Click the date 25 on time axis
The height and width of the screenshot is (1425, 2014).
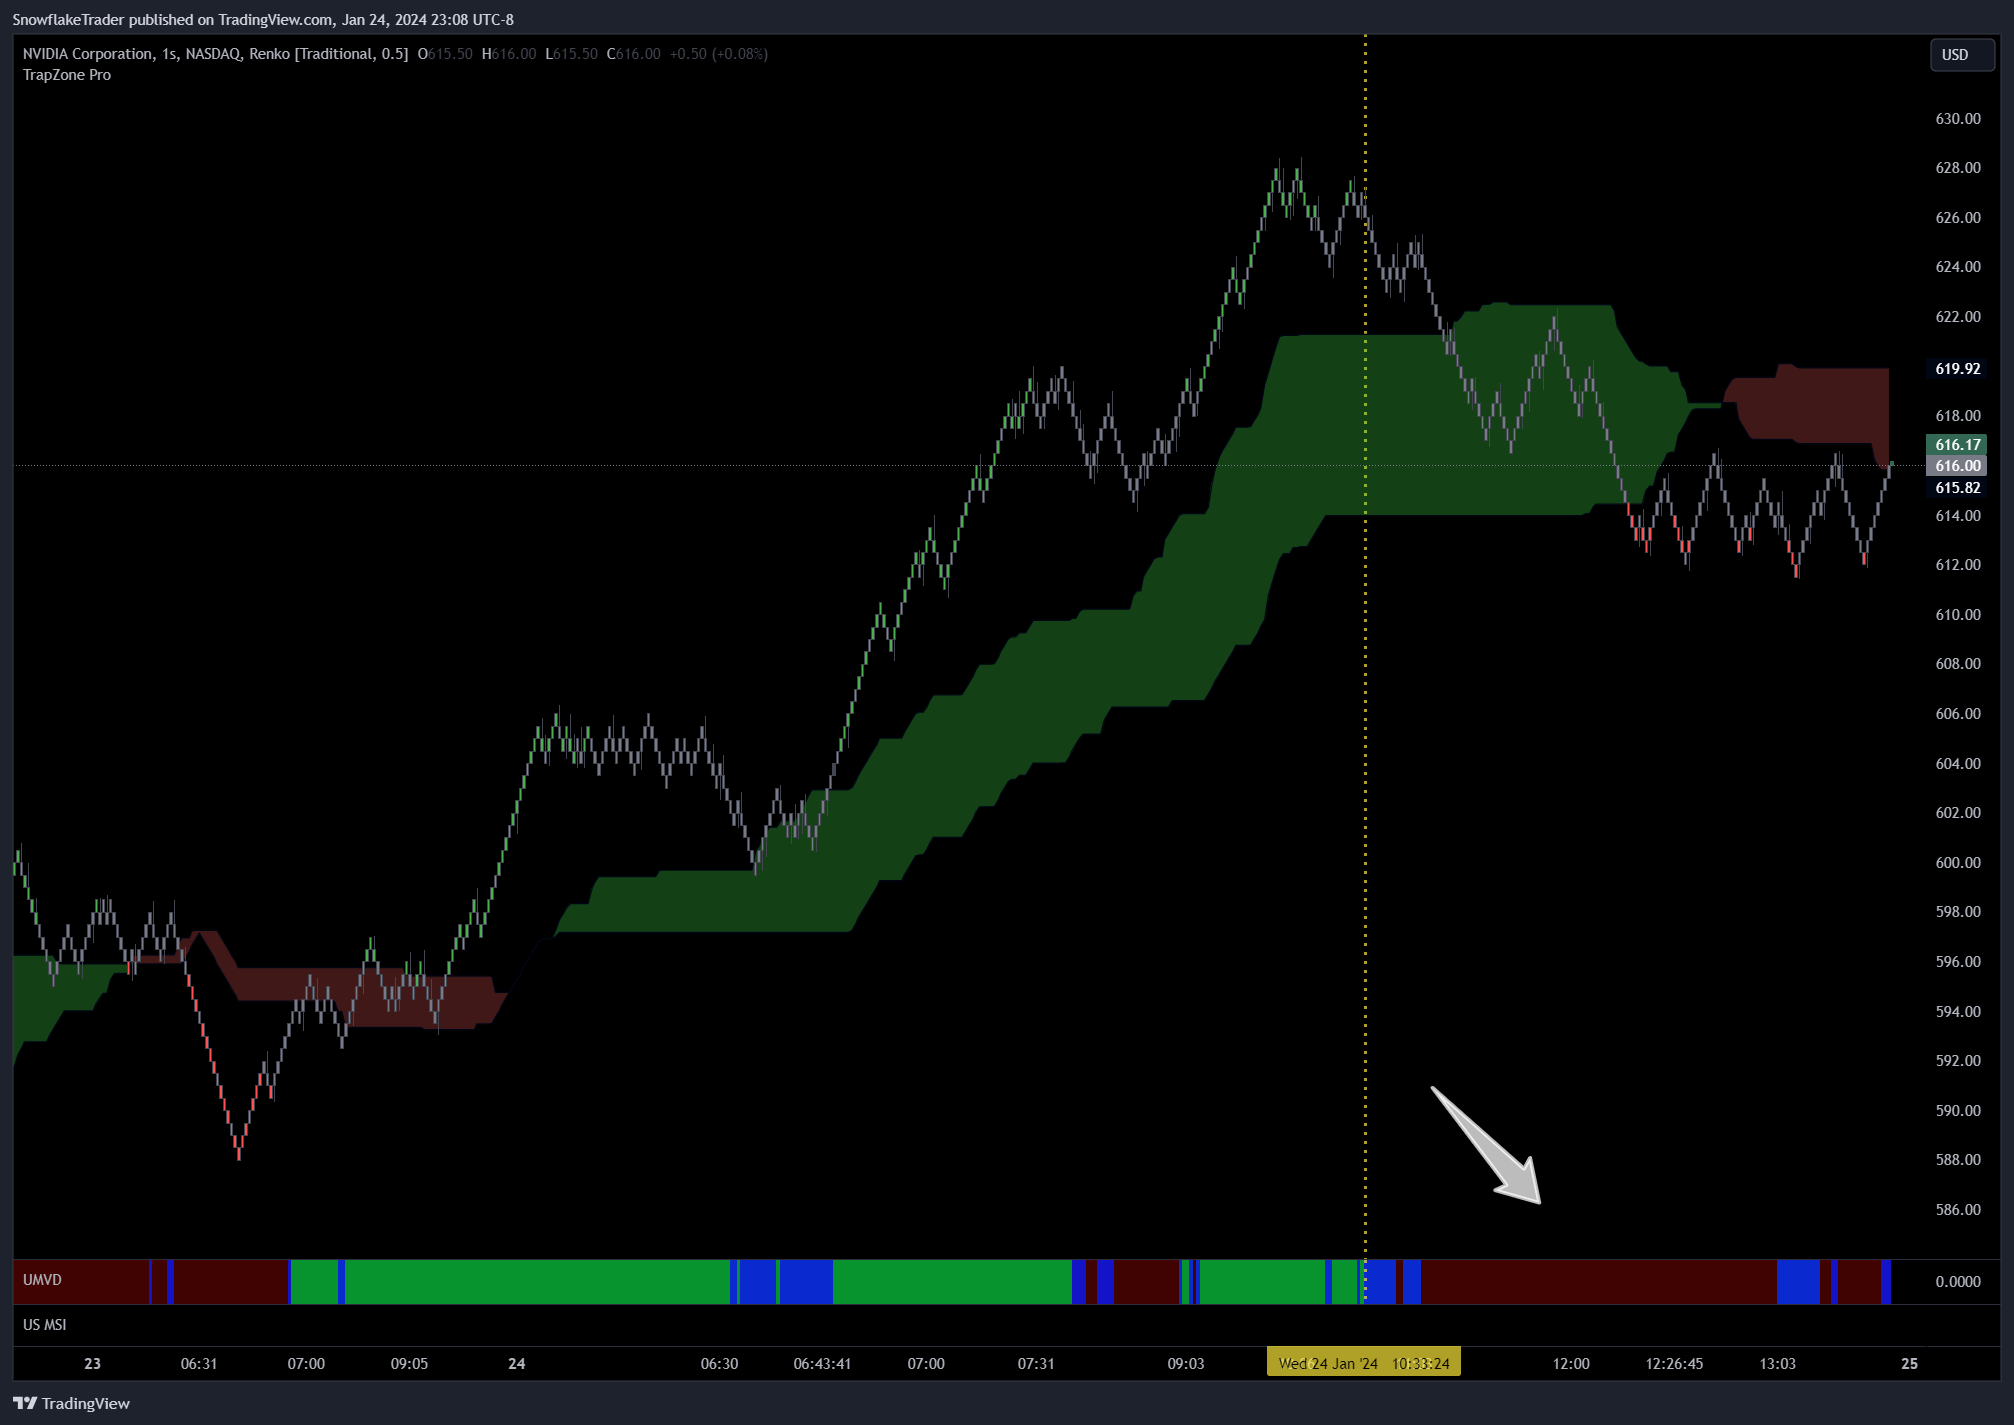point(1909,1364)
